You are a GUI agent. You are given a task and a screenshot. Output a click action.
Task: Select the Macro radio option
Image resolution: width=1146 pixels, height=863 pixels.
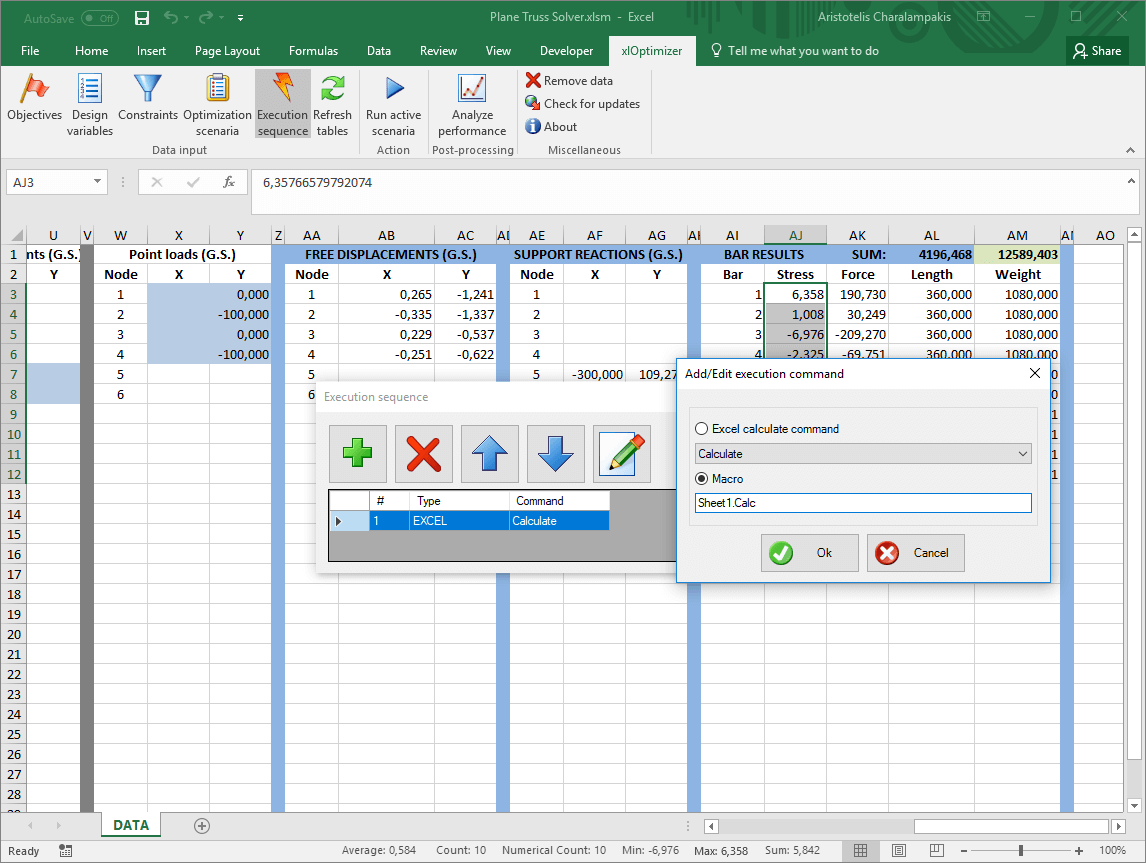click(x=701, y=479)
